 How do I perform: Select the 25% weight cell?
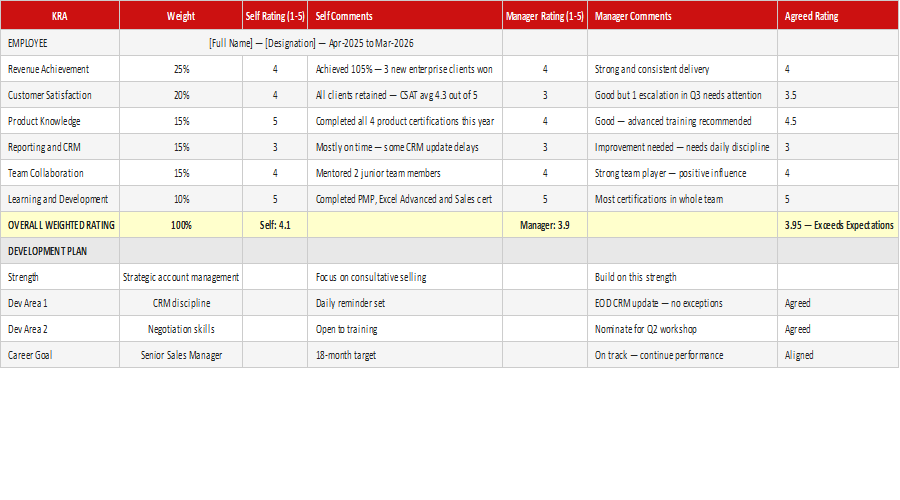coord(181,69)
